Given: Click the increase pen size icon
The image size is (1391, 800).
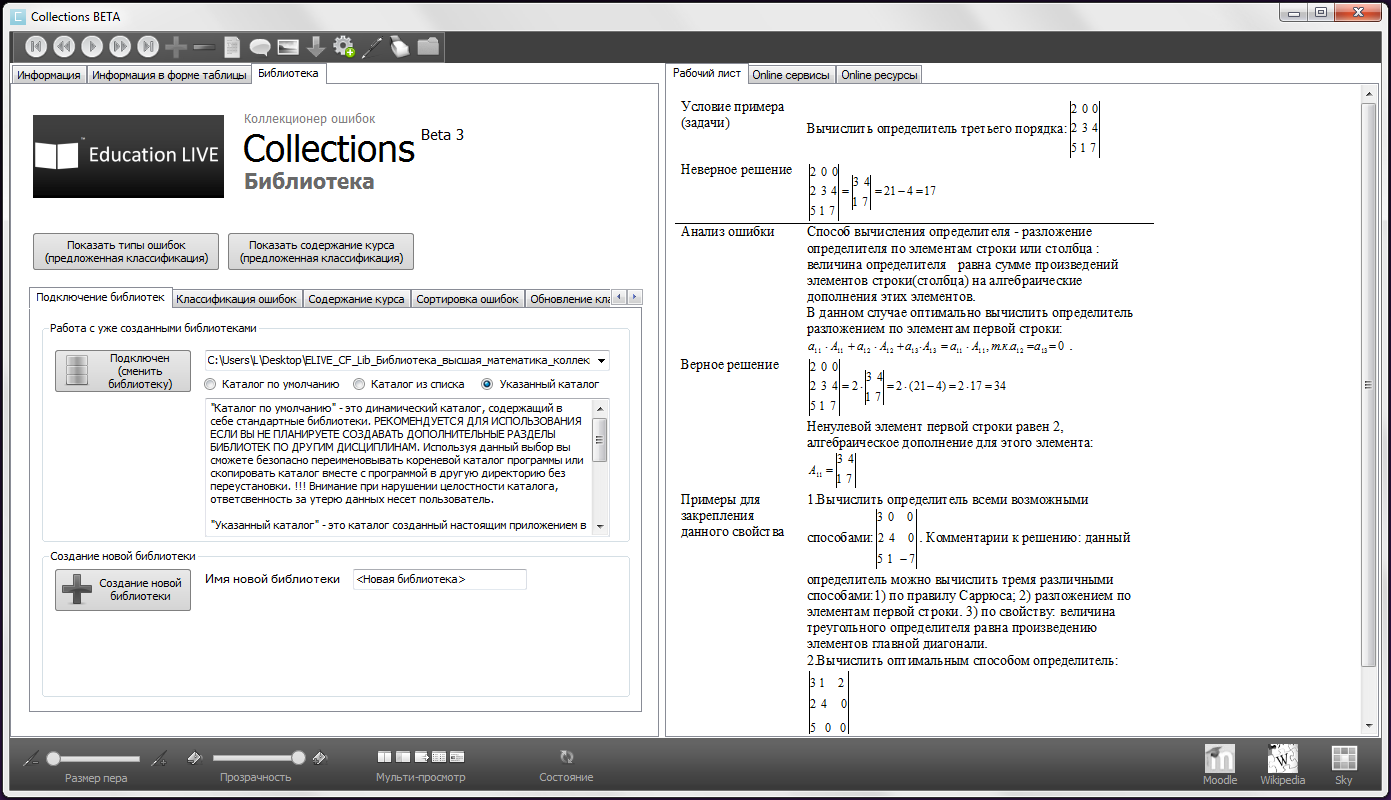Looking at the screenshot, I should [158, 758].
